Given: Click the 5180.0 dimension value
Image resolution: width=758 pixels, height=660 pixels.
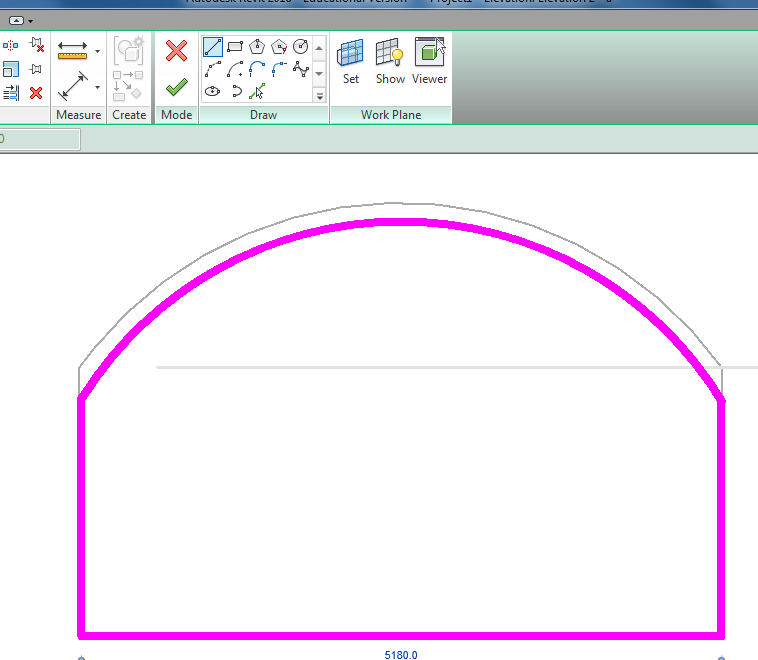Looking at the screenshot, I should click(400, 655).
